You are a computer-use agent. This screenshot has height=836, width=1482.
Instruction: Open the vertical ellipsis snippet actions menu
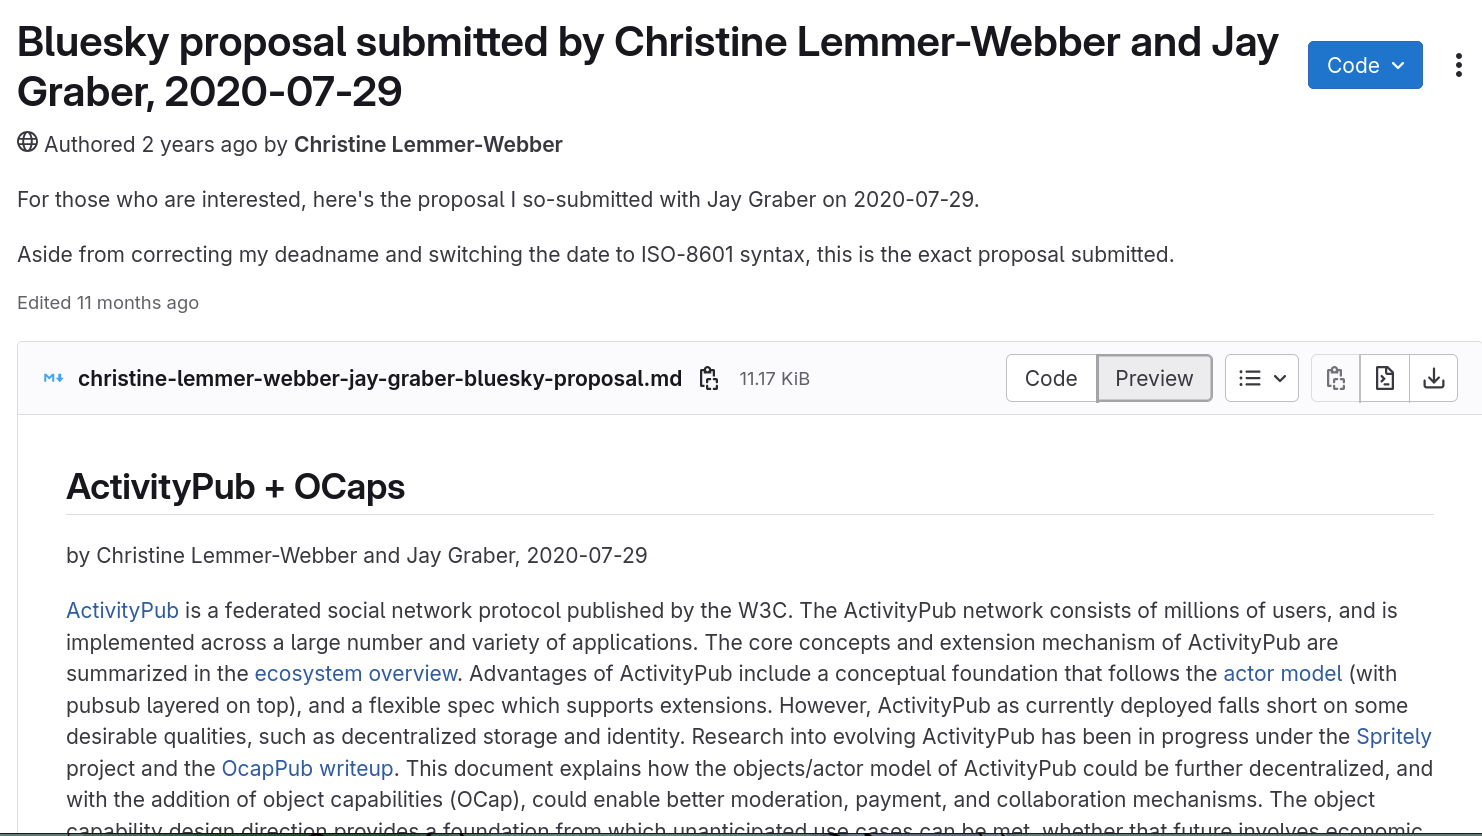[1459, 66]
